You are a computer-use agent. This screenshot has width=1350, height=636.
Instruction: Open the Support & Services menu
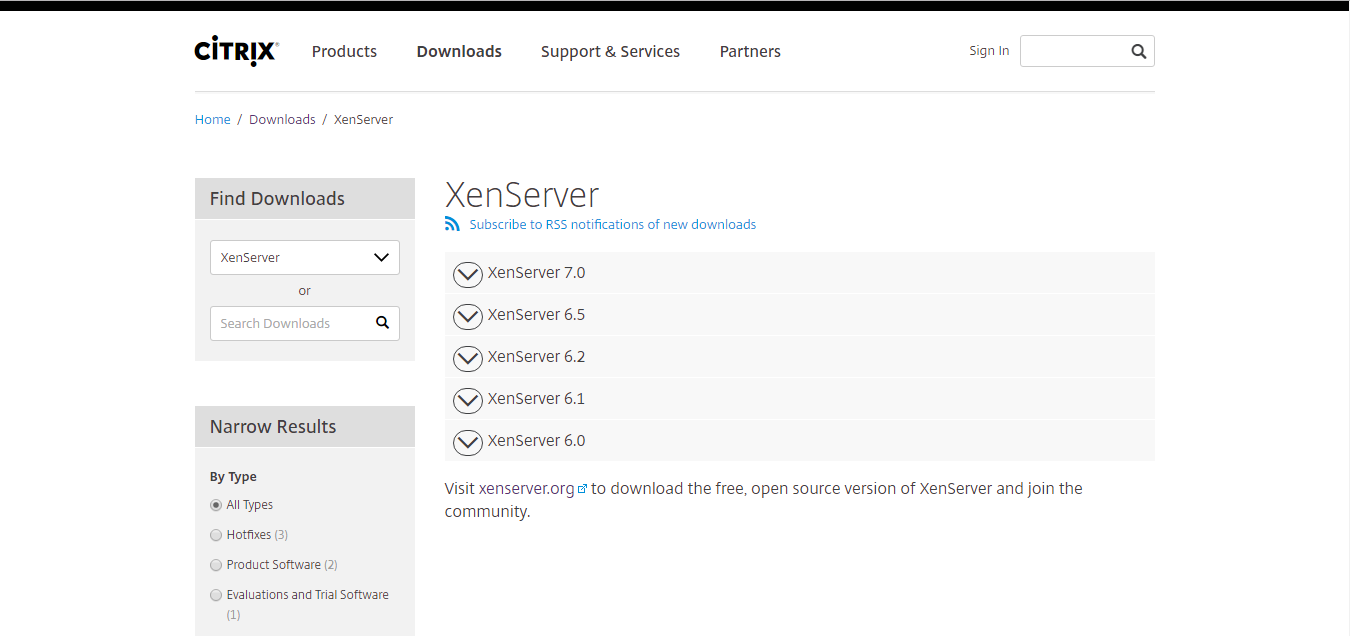pos(610,51)
